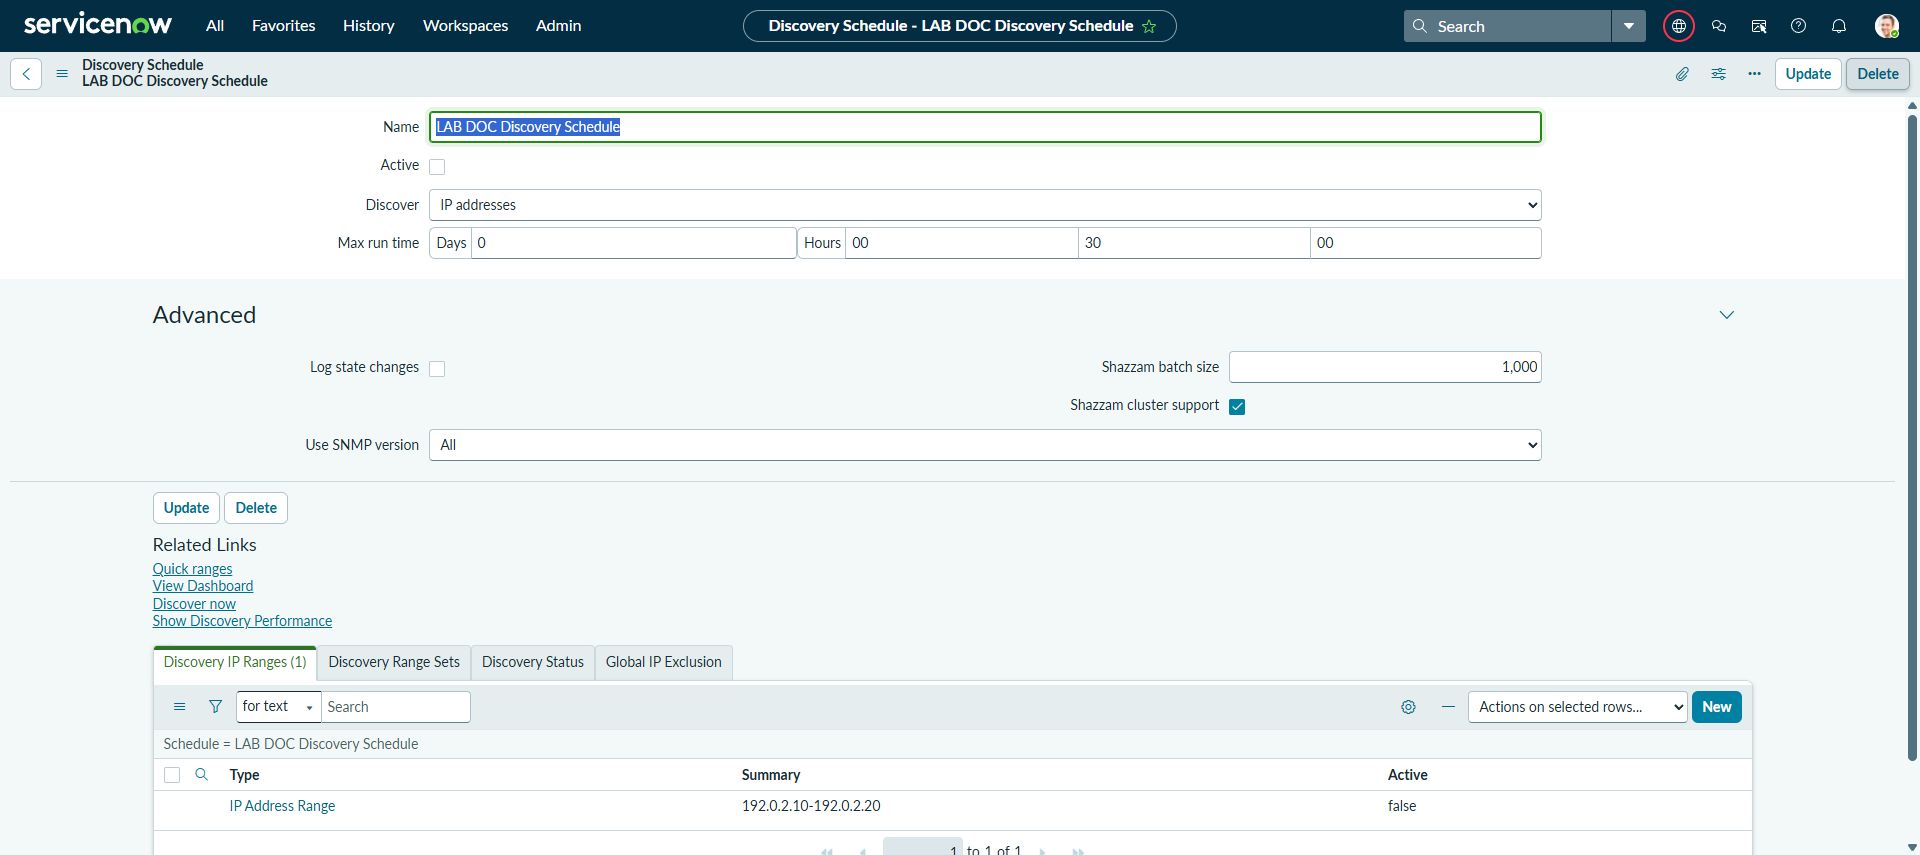Sort by the Summary column header

point(771,775)
